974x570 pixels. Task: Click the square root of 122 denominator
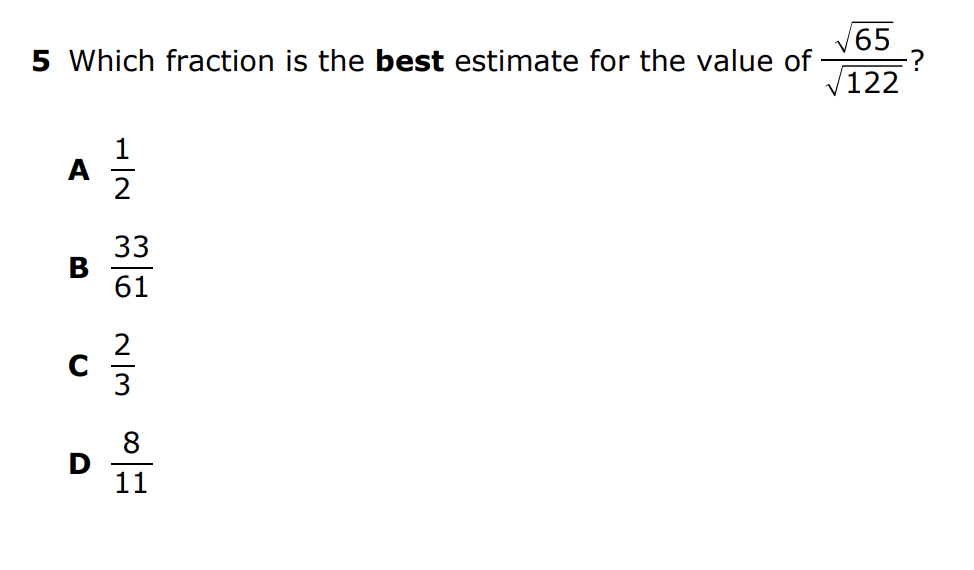(x=863, y=84)
